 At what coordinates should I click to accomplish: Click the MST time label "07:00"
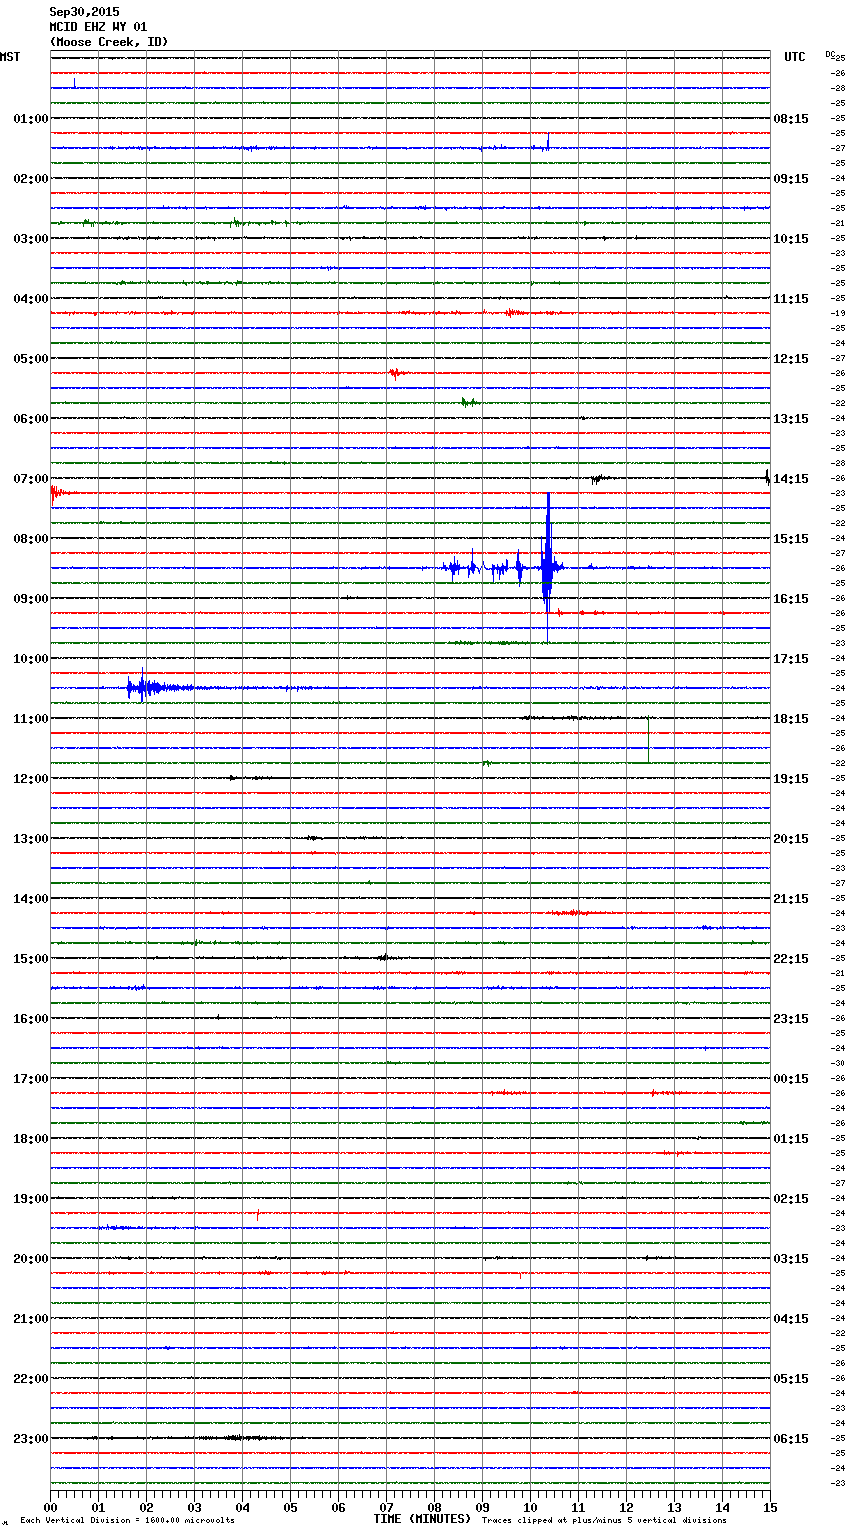tap(31, 479)
